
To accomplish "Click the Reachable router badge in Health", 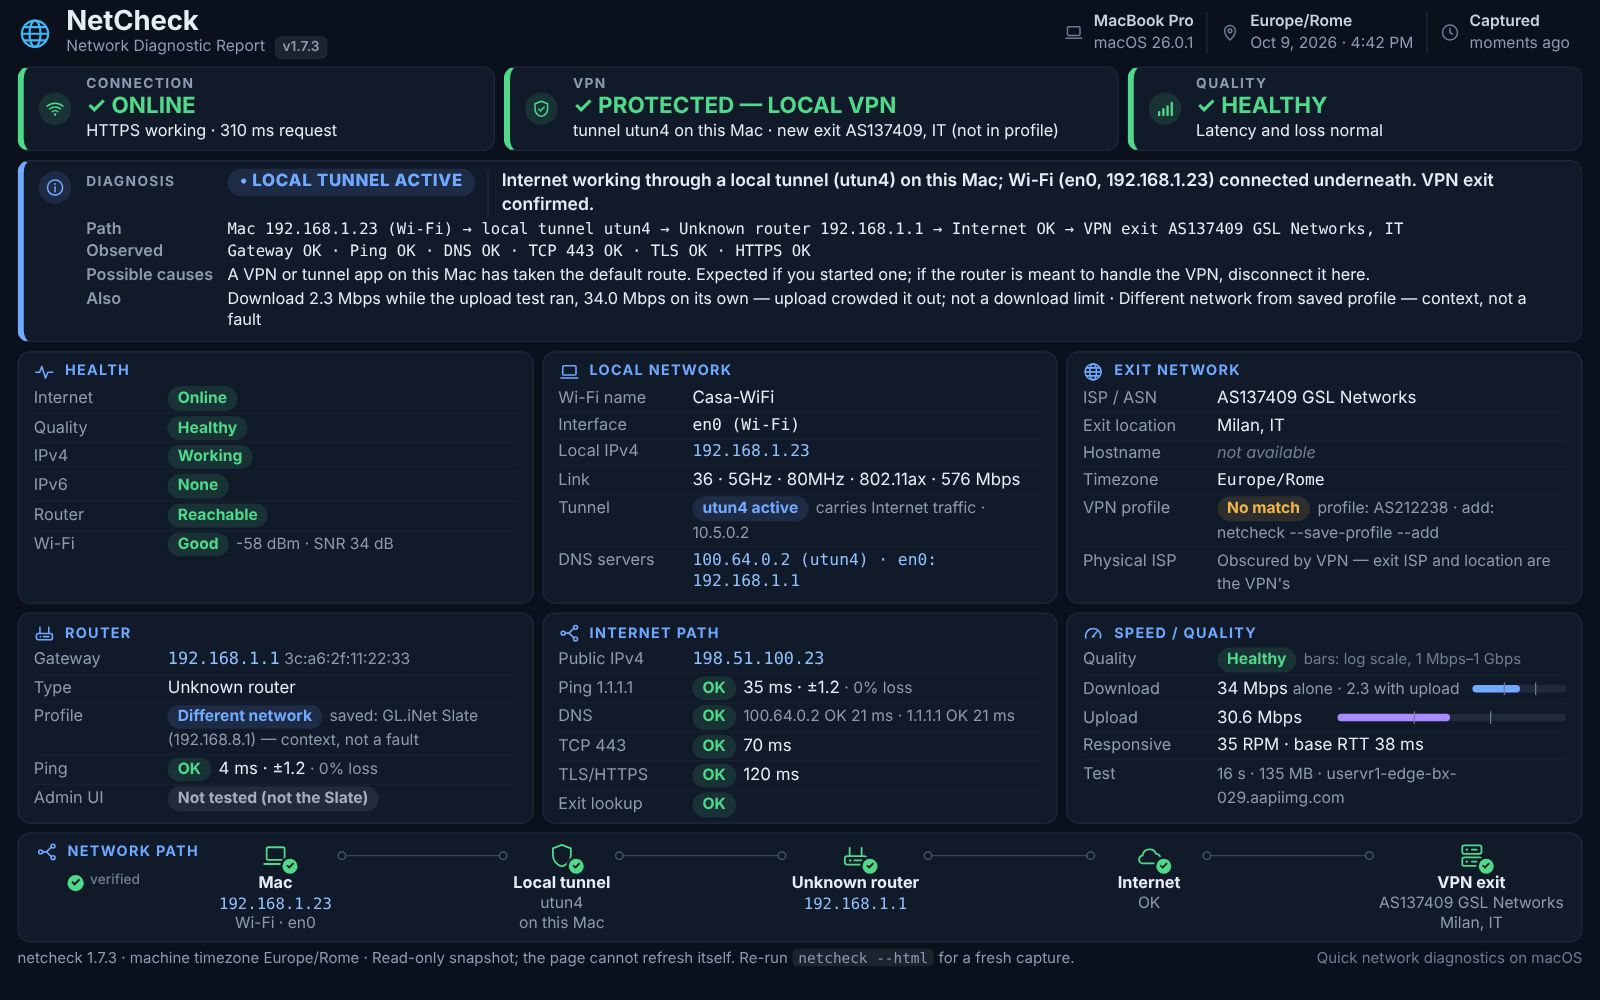I will click(217, 515).
